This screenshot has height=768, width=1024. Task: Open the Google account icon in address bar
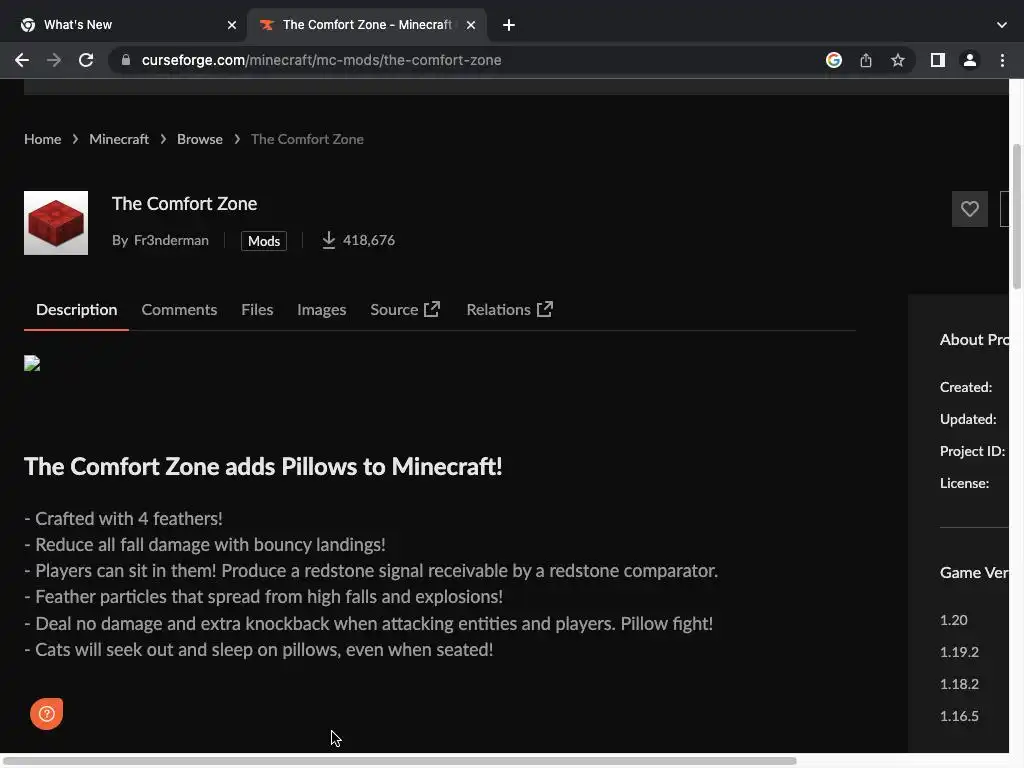click(833, 60)
